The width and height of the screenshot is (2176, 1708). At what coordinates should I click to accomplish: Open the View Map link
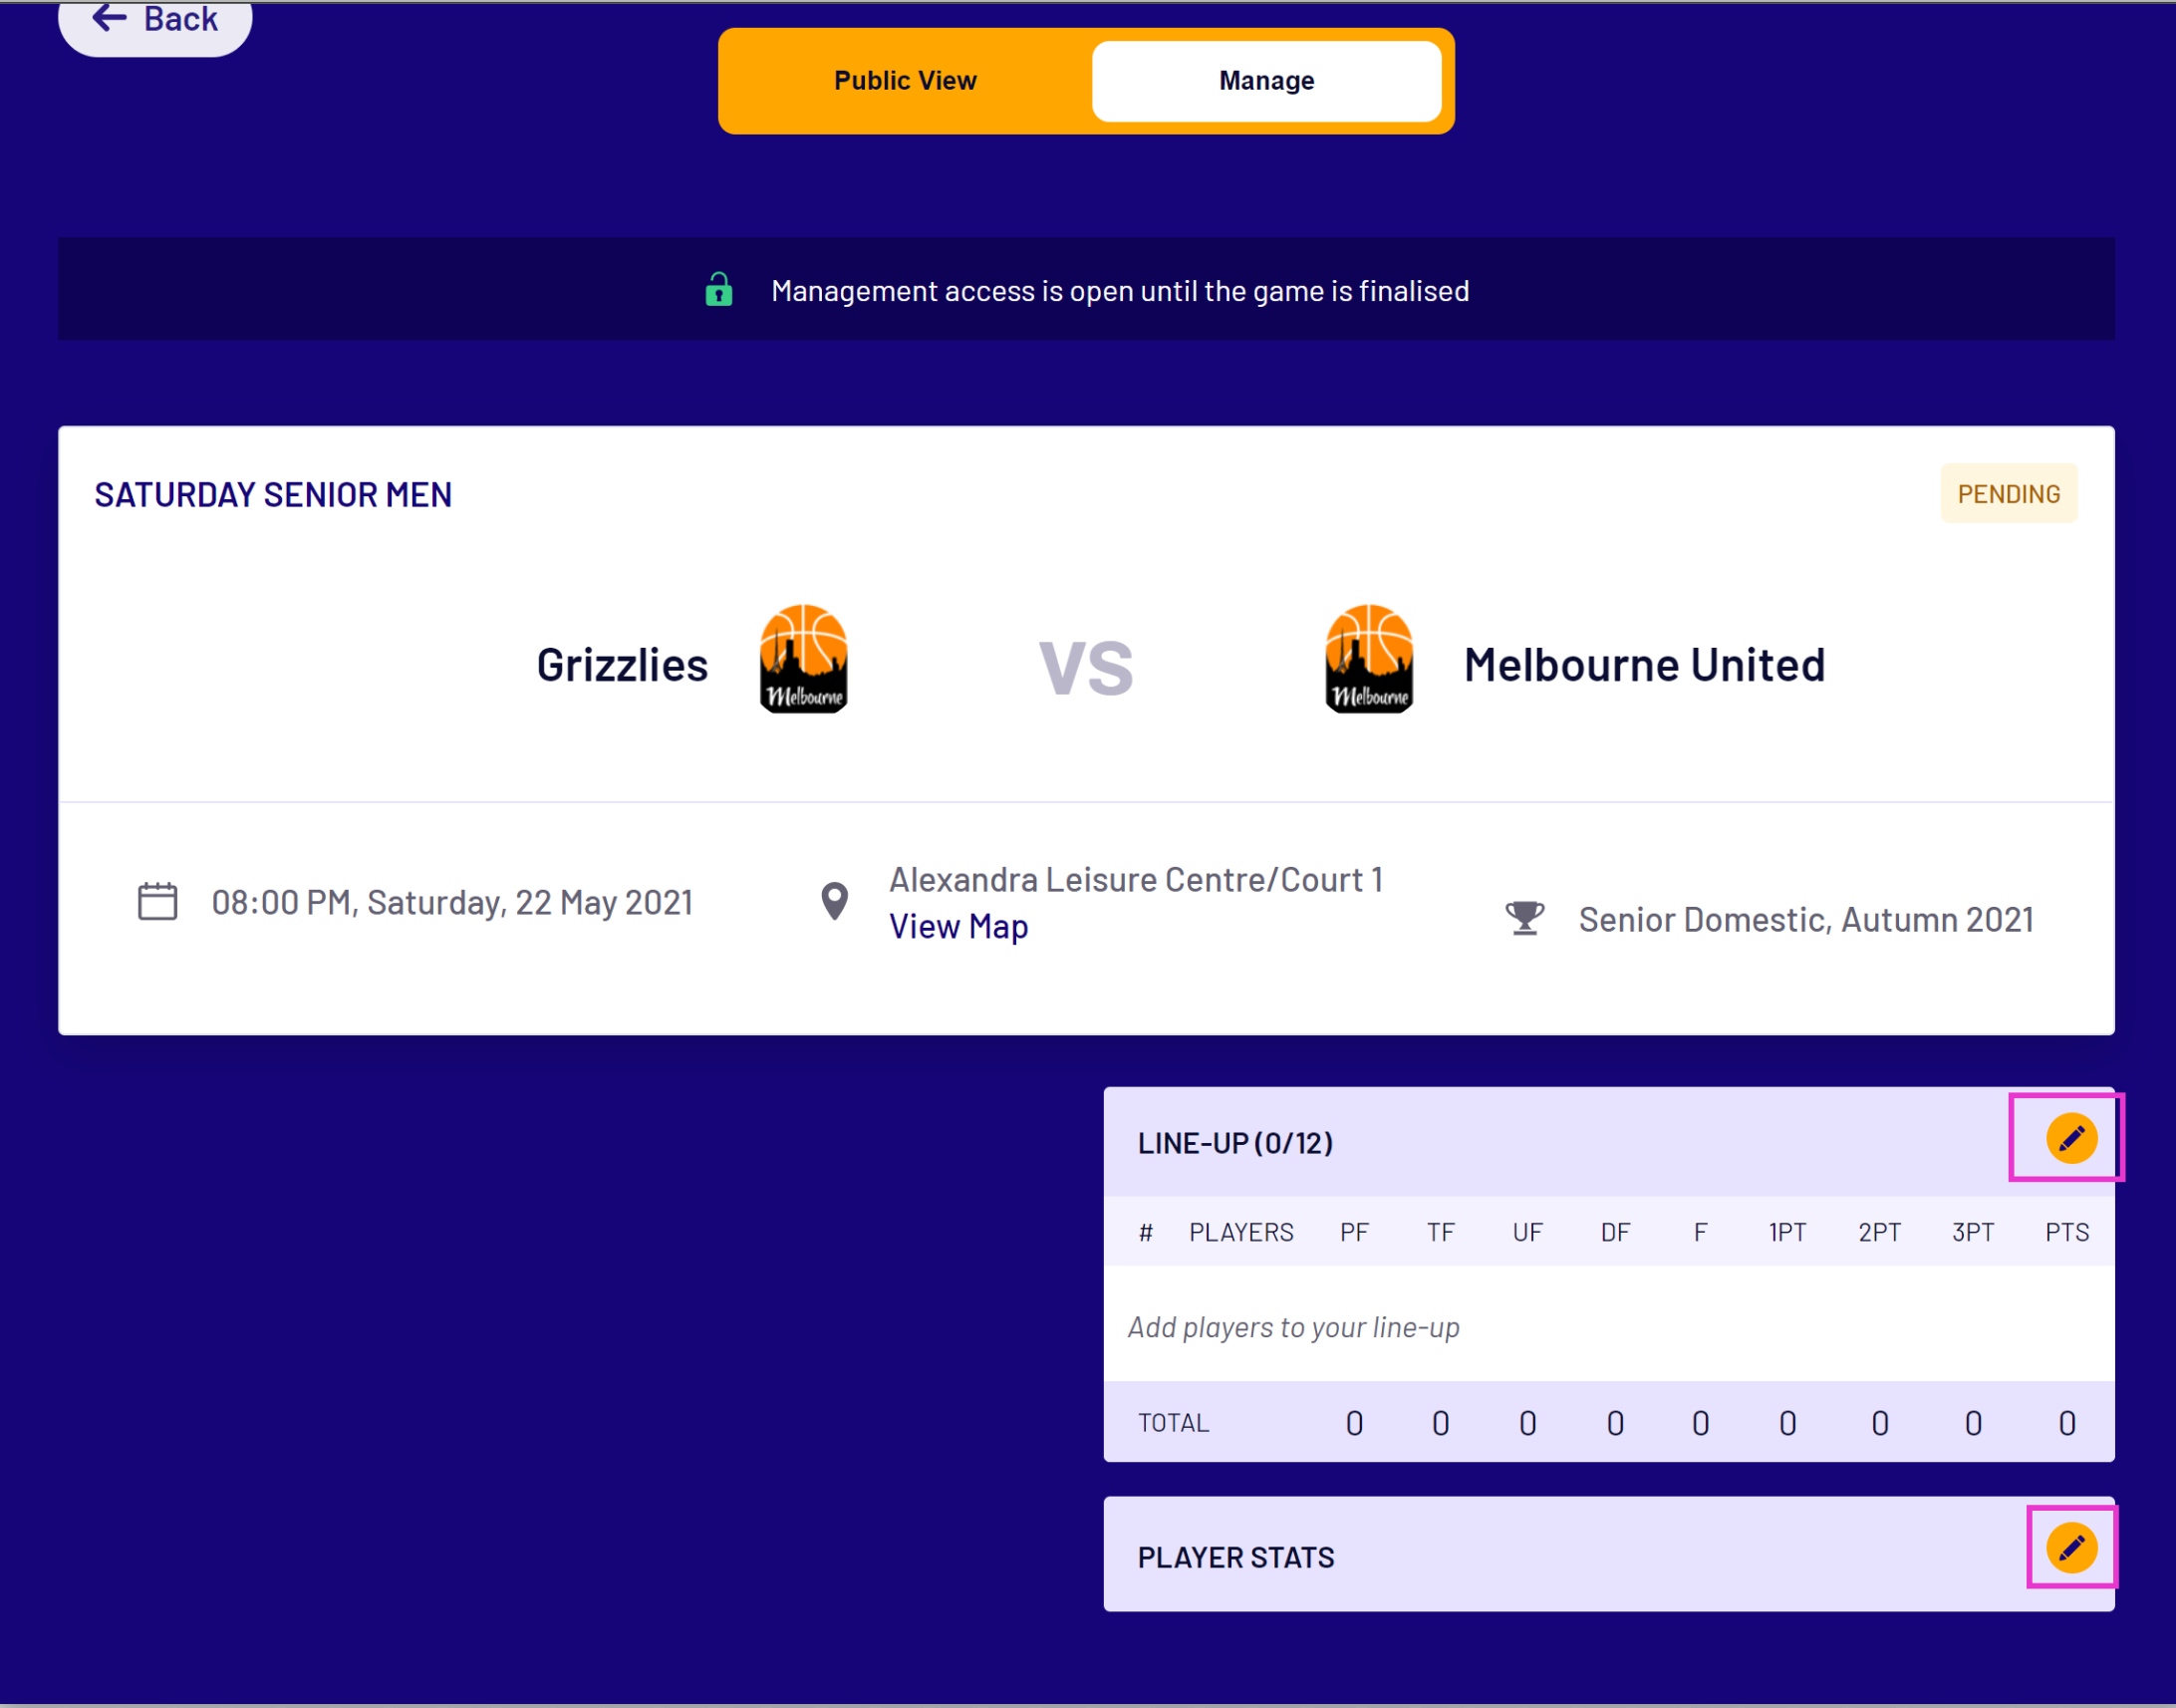(958, 927)
